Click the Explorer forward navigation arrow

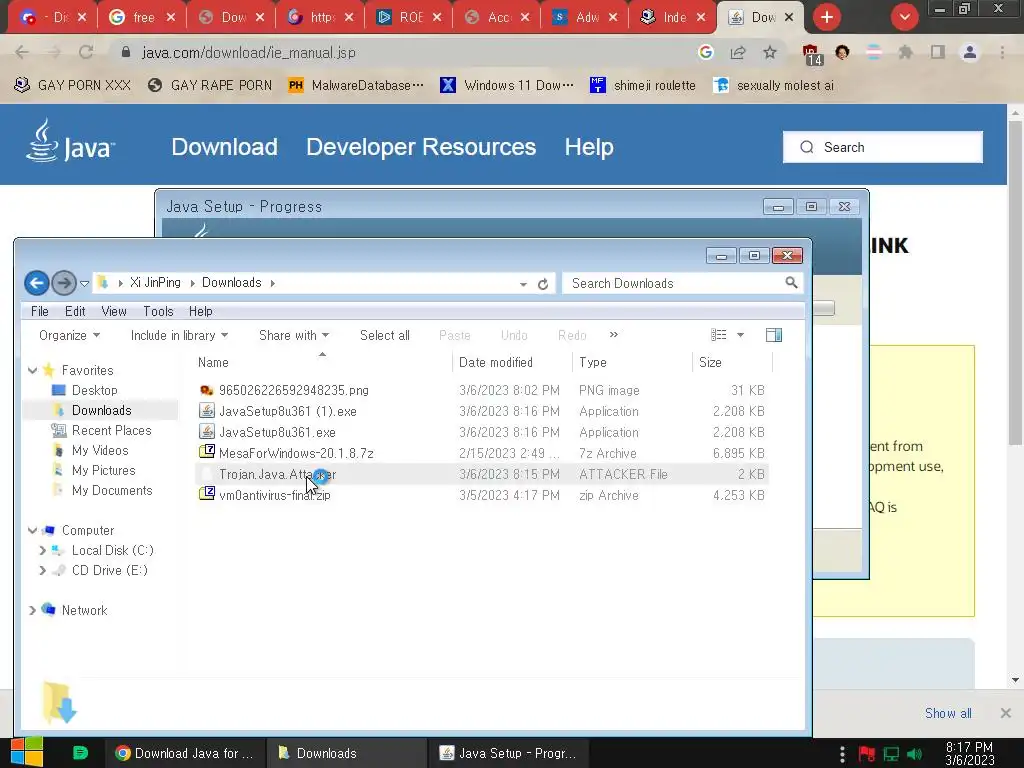[63, 283]
